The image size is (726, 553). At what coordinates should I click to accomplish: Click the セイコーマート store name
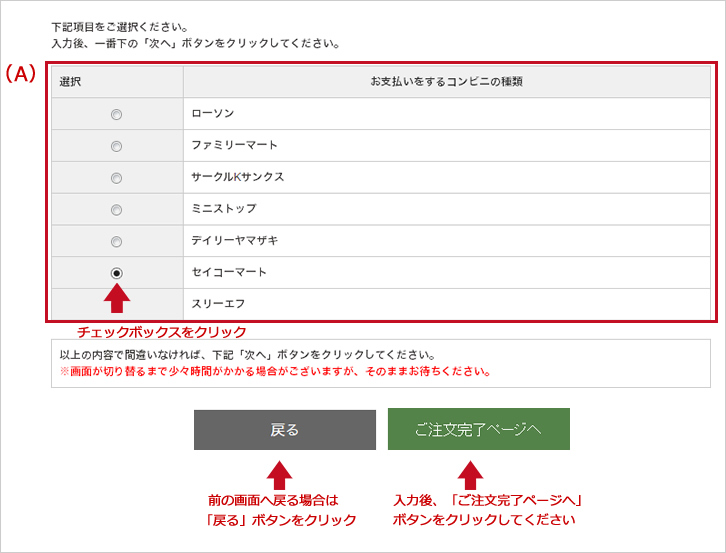tap(229, 272)
